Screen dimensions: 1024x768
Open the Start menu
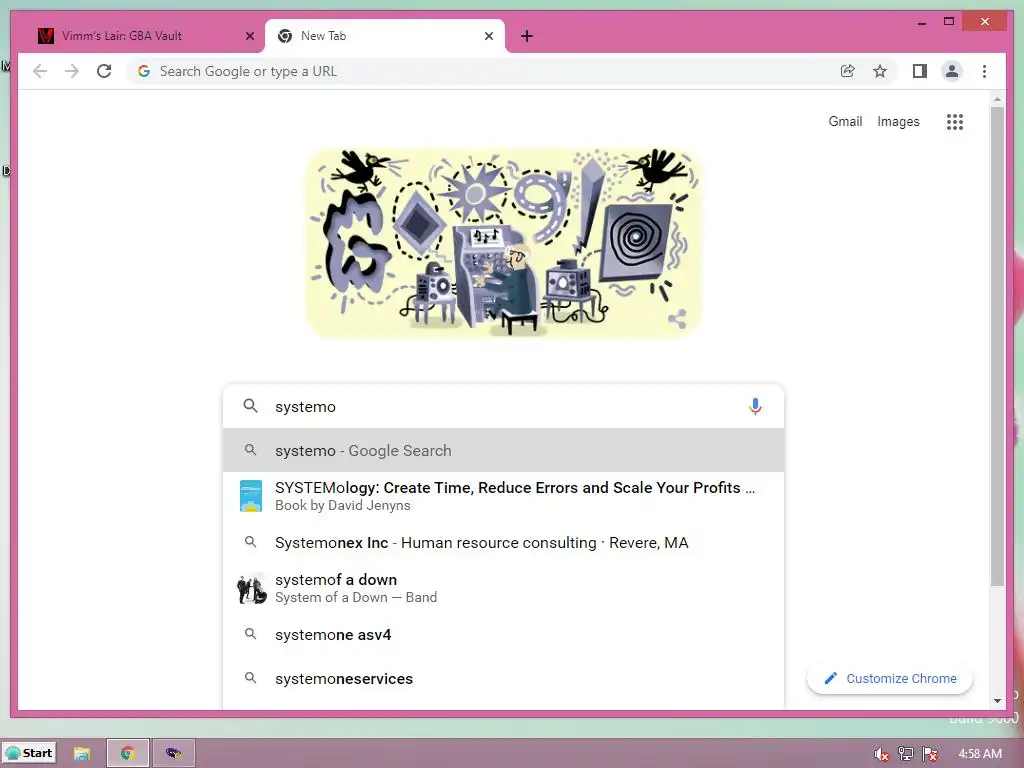(29, 753)
